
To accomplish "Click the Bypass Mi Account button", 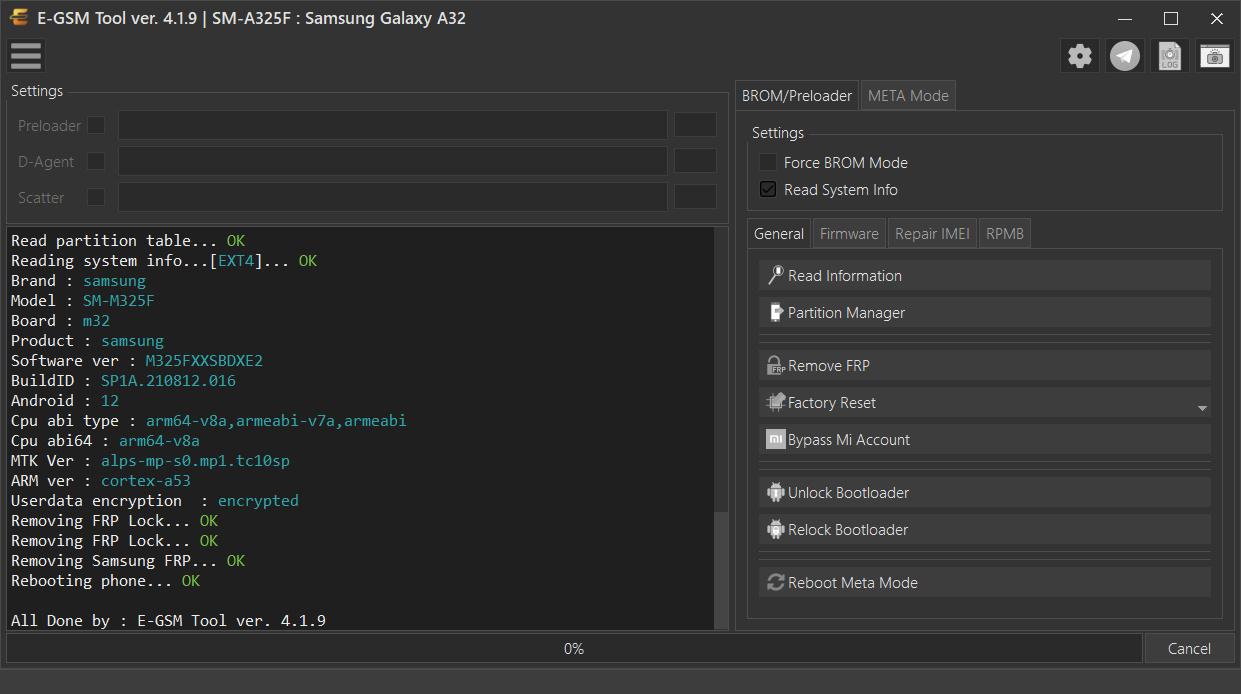I will tap(985, 439).
